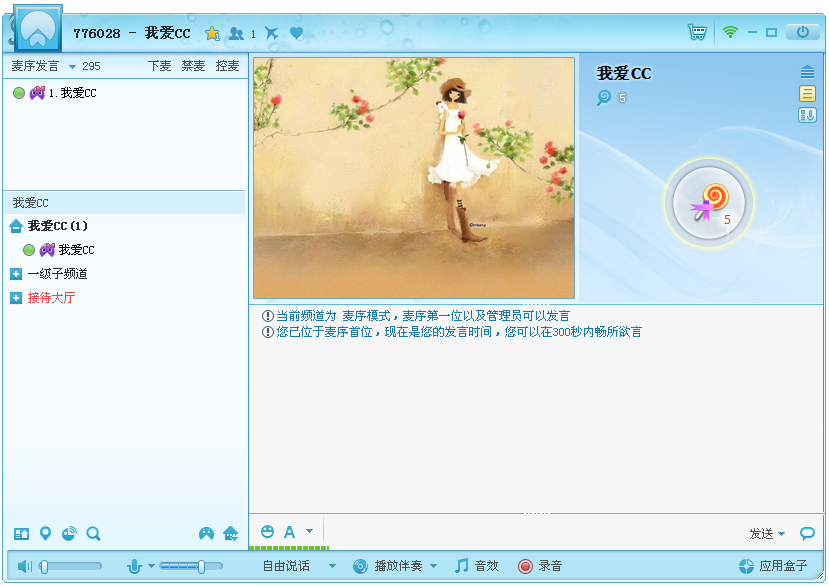Click the blue microphone panel icon at right
829x586 pixels.
tap(807, 115)
